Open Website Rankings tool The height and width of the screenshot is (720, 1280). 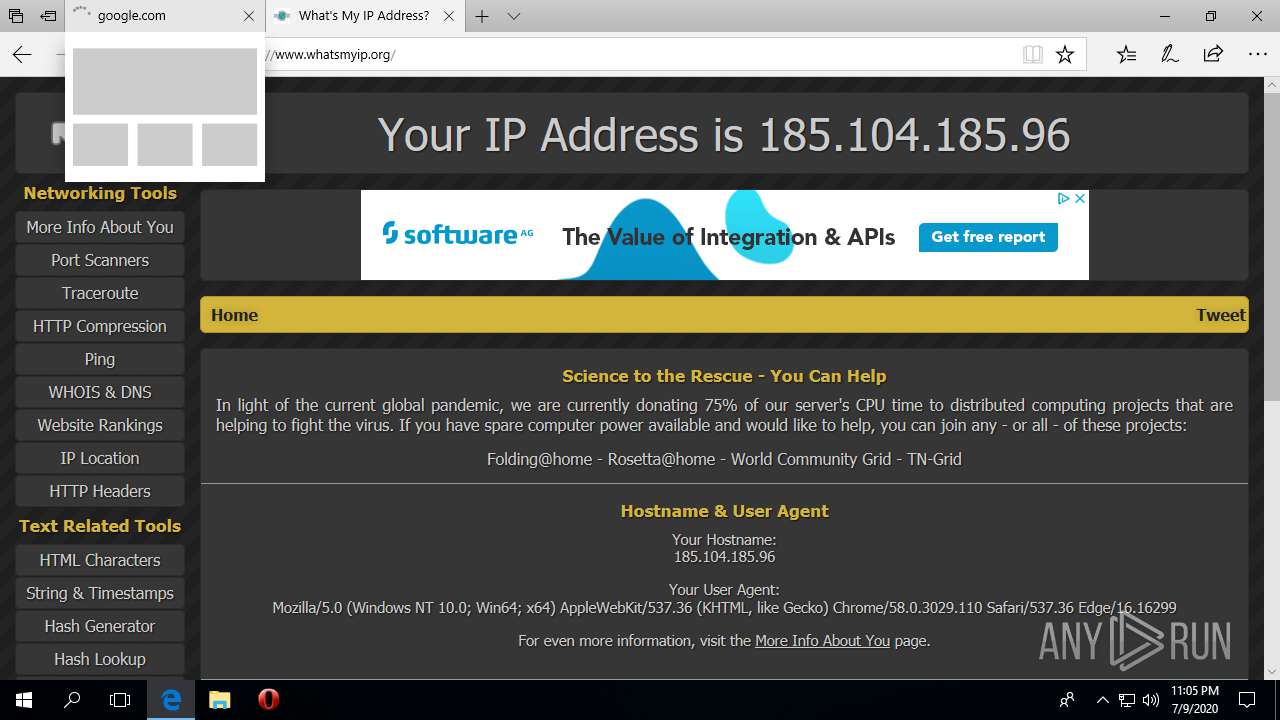[100, 425]
